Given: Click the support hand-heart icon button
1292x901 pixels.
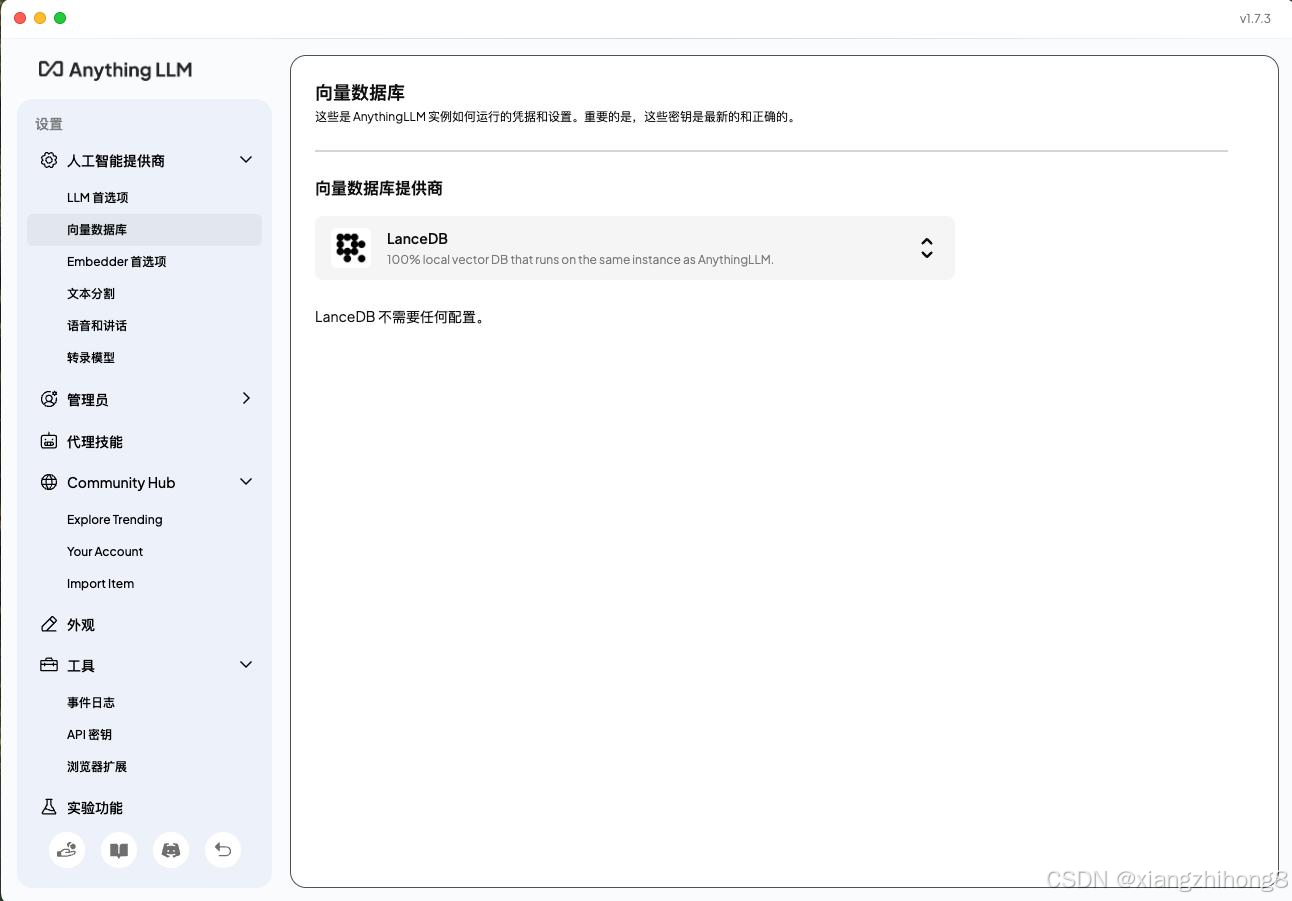Looking at the screenshot, I should (67, 850).
